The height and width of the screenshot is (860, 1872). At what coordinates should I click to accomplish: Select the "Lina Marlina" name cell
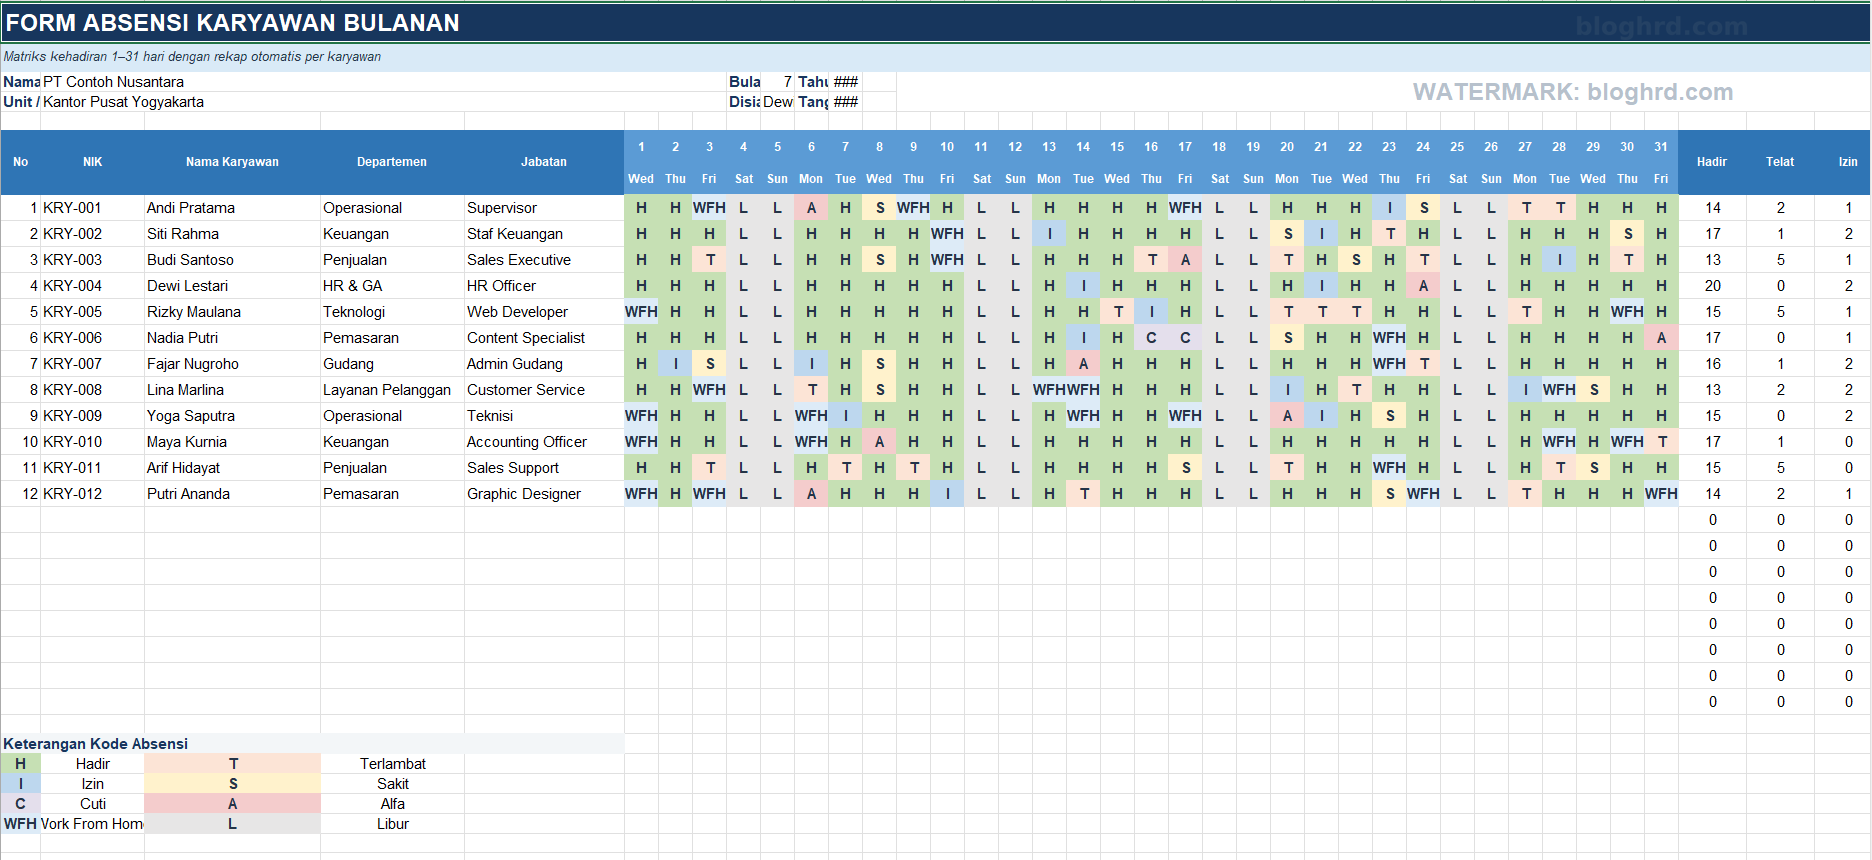click(x=232, y=390)
